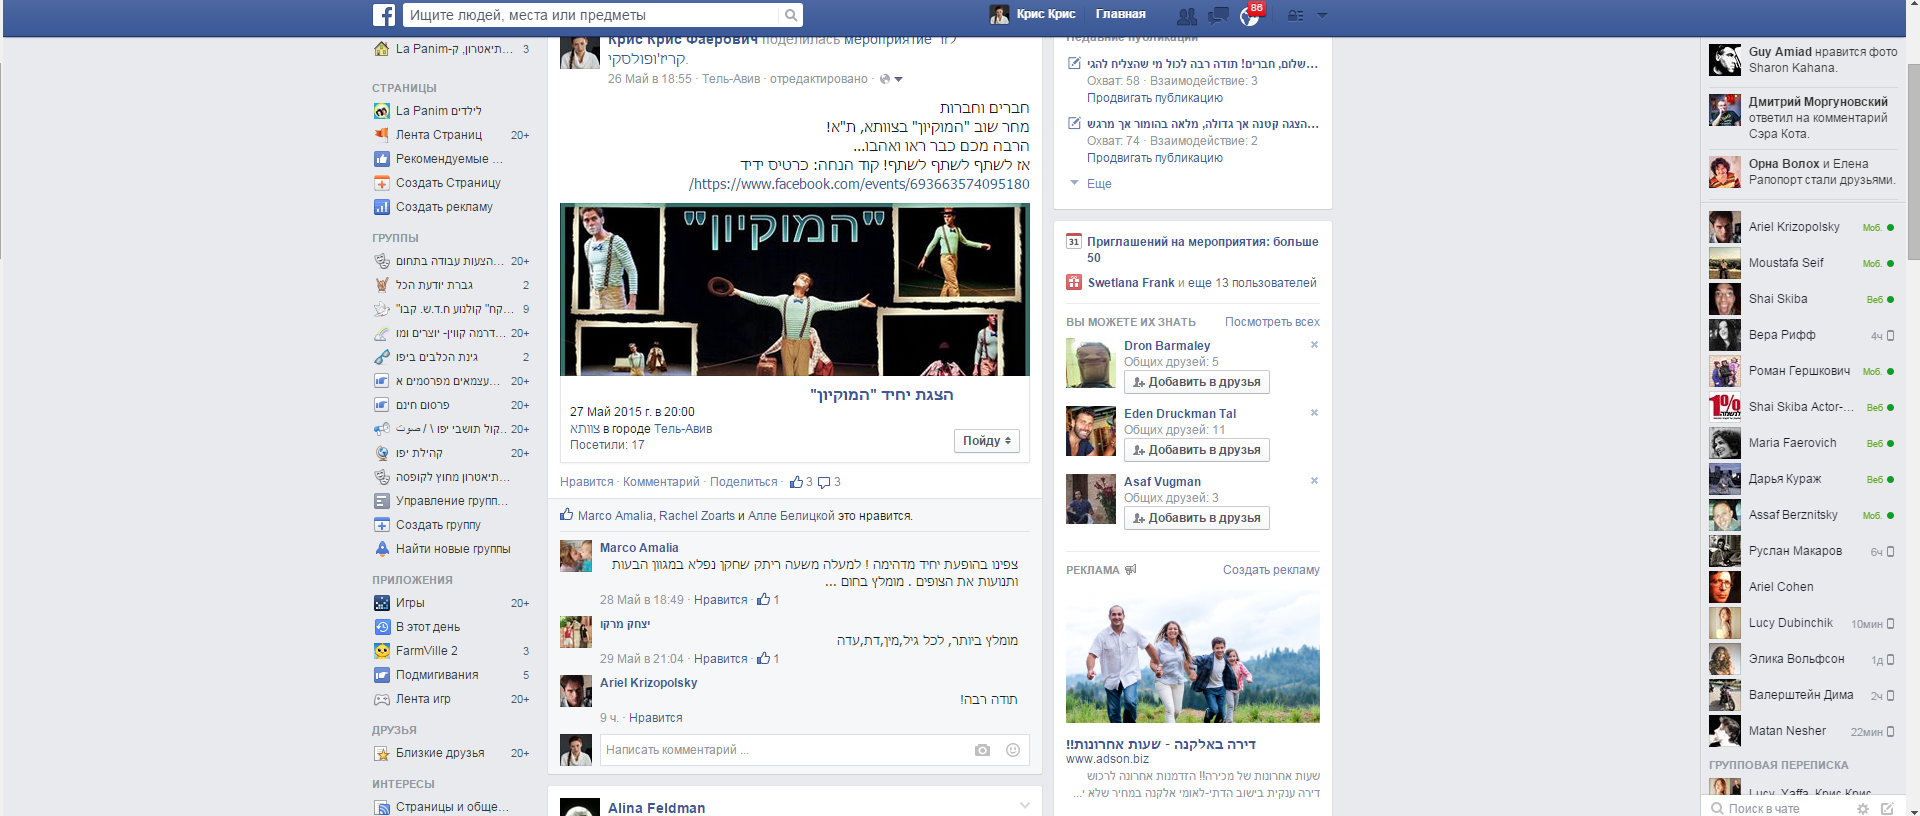Dismiss the Dron Barmaley suggestion
This screenshot has height=816, width=1920.
point(1314,345)
